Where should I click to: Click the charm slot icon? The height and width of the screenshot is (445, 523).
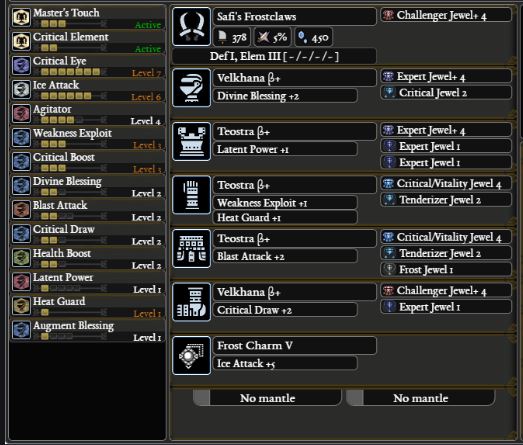tap(191, 356)
